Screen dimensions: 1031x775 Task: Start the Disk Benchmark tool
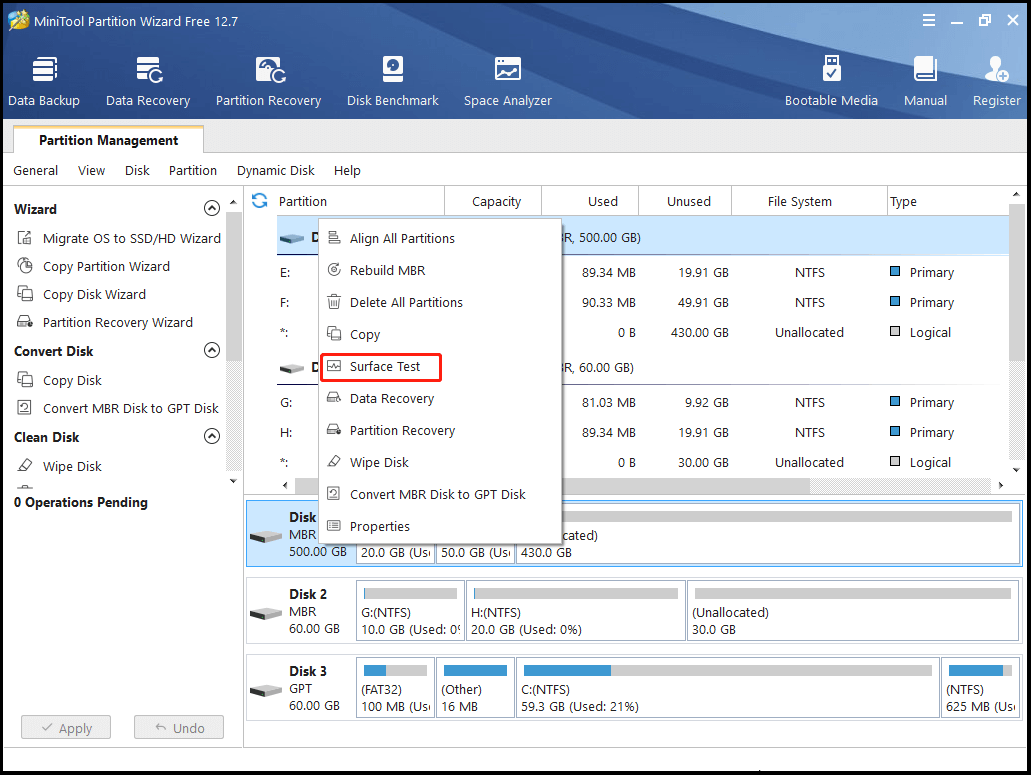tap(393, 81)
